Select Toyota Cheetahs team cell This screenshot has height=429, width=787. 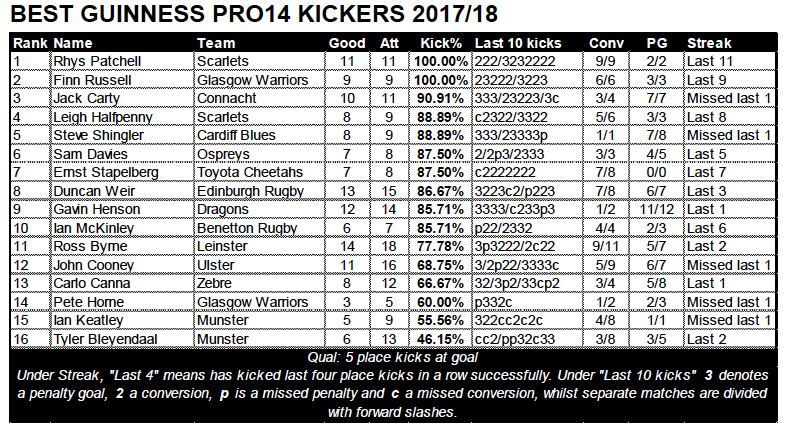259,172
